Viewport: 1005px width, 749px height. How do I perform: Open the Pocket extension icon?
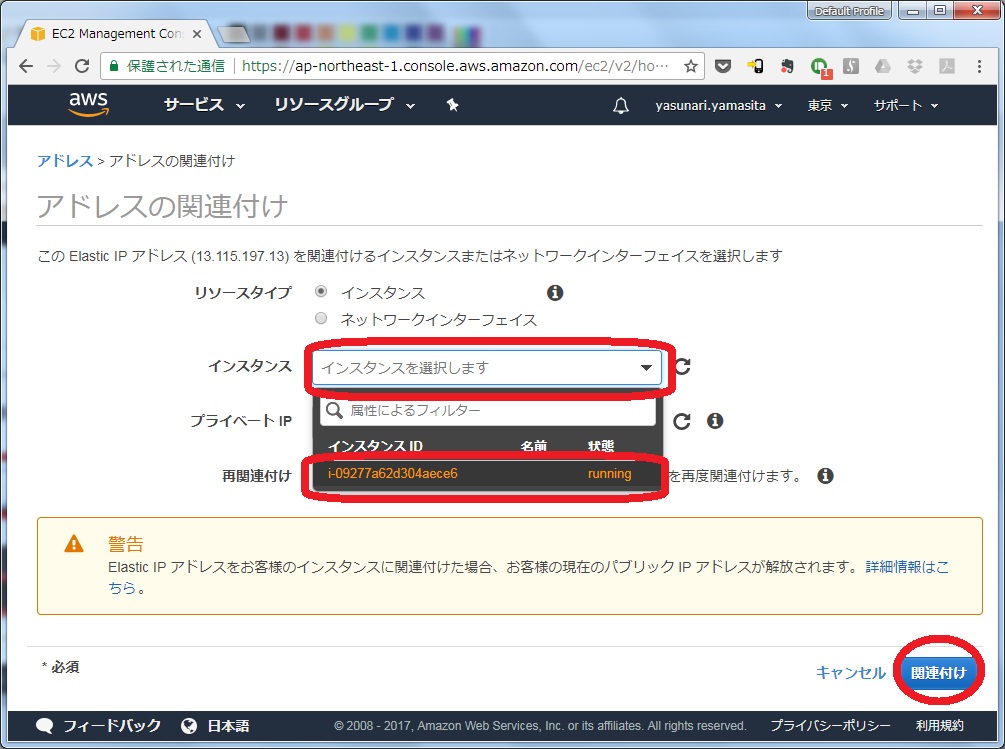723,66
